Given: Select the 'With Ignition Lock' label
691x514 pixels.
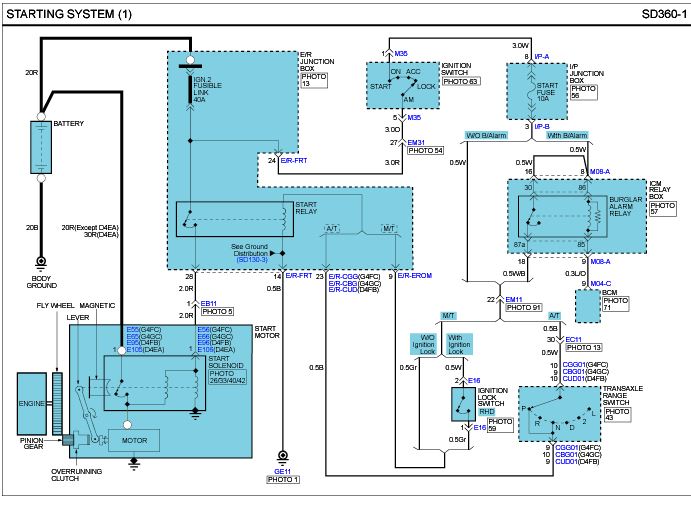Looking at the screenshot, I should tap(459, 344).
